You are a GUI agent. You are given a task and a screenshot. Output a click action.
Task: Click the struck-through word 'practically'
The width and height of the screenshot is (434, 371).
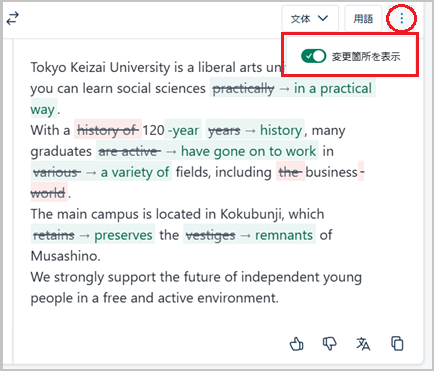pyautogui.click(x=244, y=89)
